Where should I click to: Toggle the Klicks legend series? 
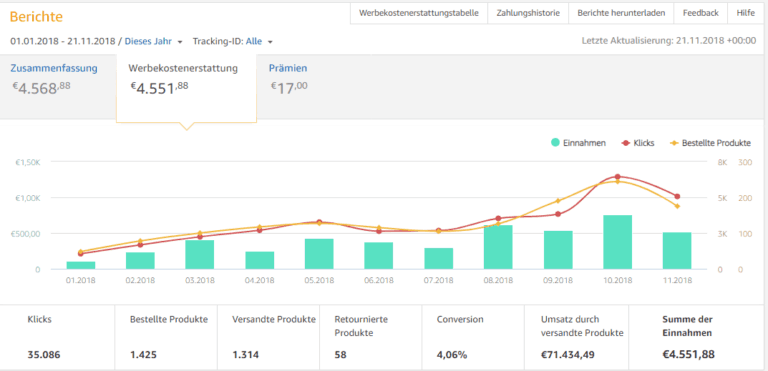pyautogui.click(x=637, y=143)
